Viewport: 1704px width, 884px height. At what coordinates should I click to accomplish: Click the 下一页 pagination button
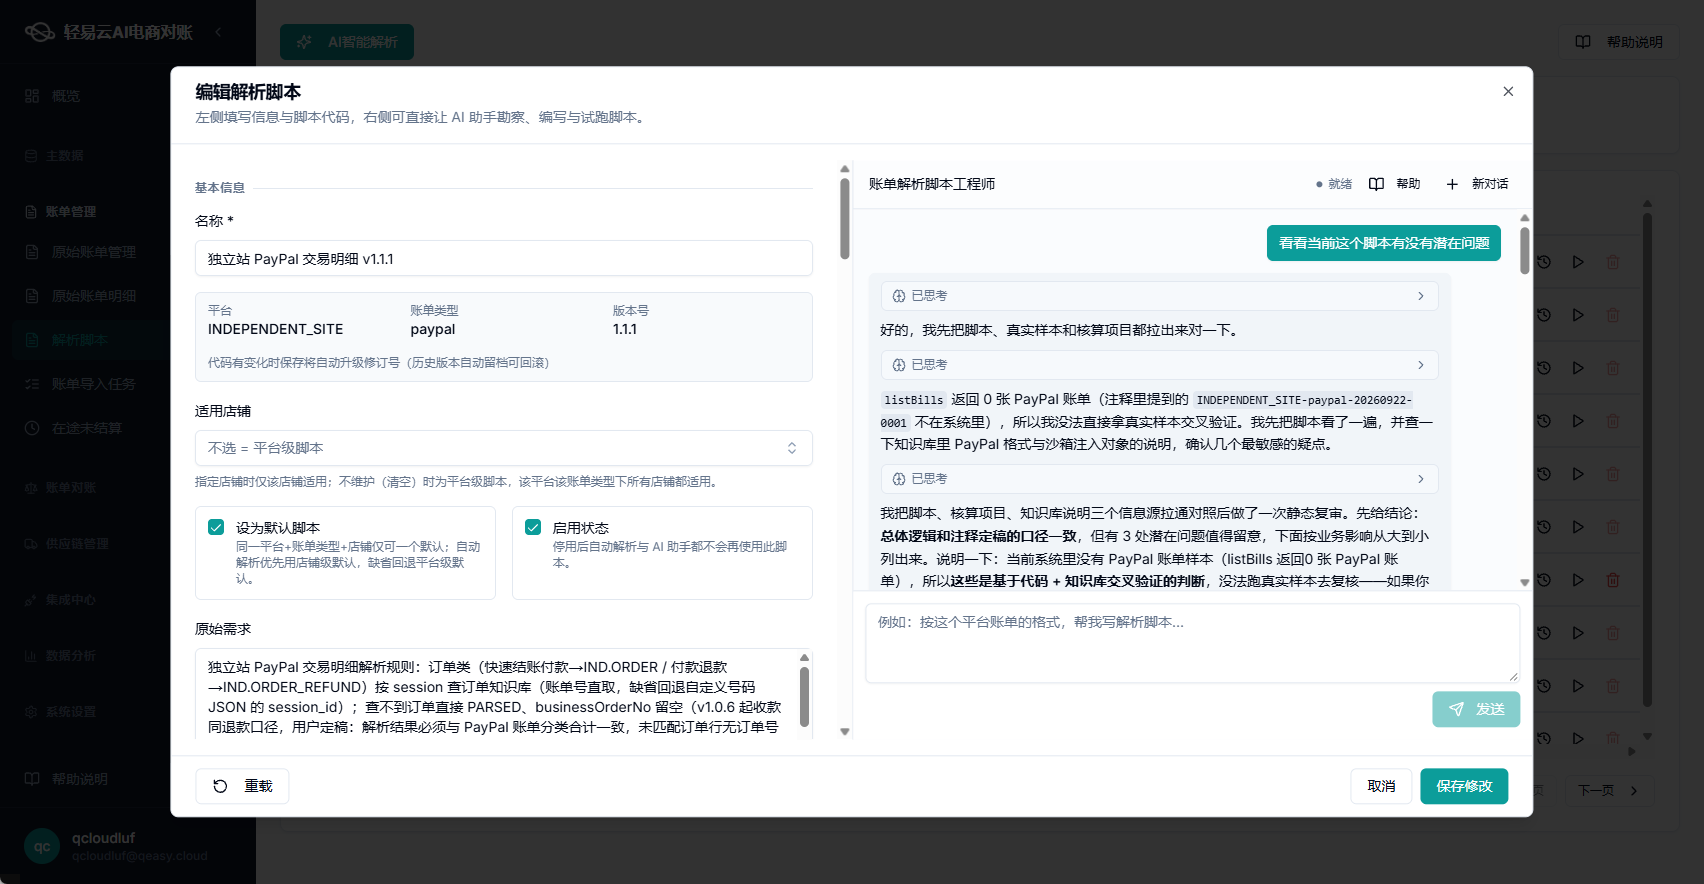pos(1607,790)
